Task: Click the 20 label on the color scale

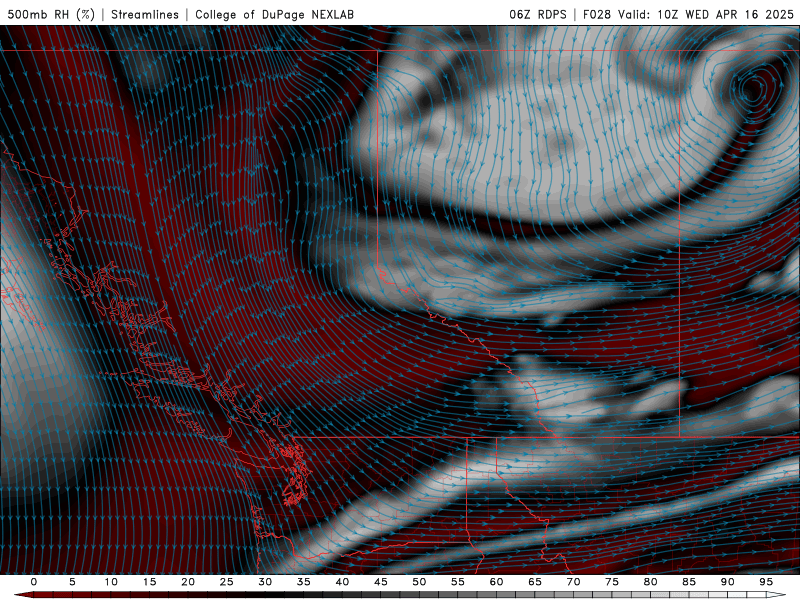Action: point(188,582)
